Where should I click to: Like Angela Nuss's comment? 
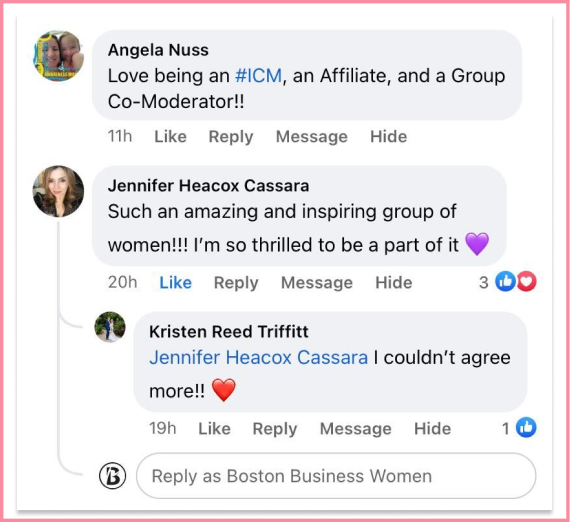[170, 137]
